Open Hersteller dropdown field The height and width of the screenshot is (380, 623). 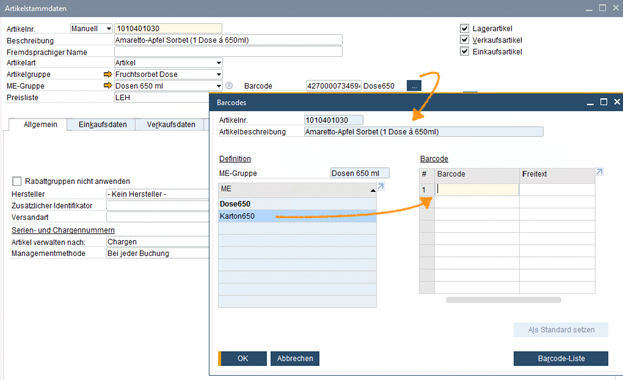coord(158,194)
